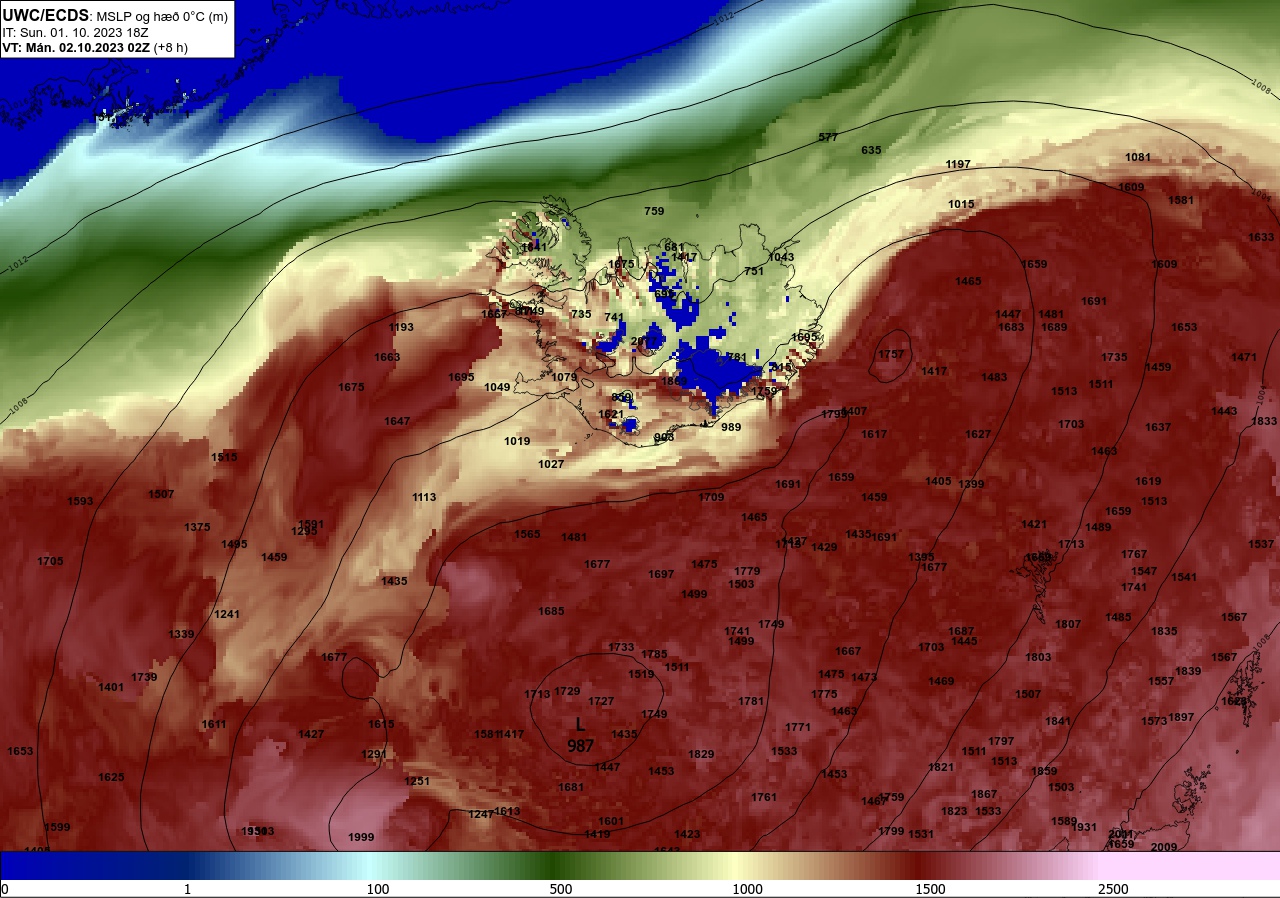Select the '1000' color scale tick label
This screenshot has width=1280, height=898.
747,889
